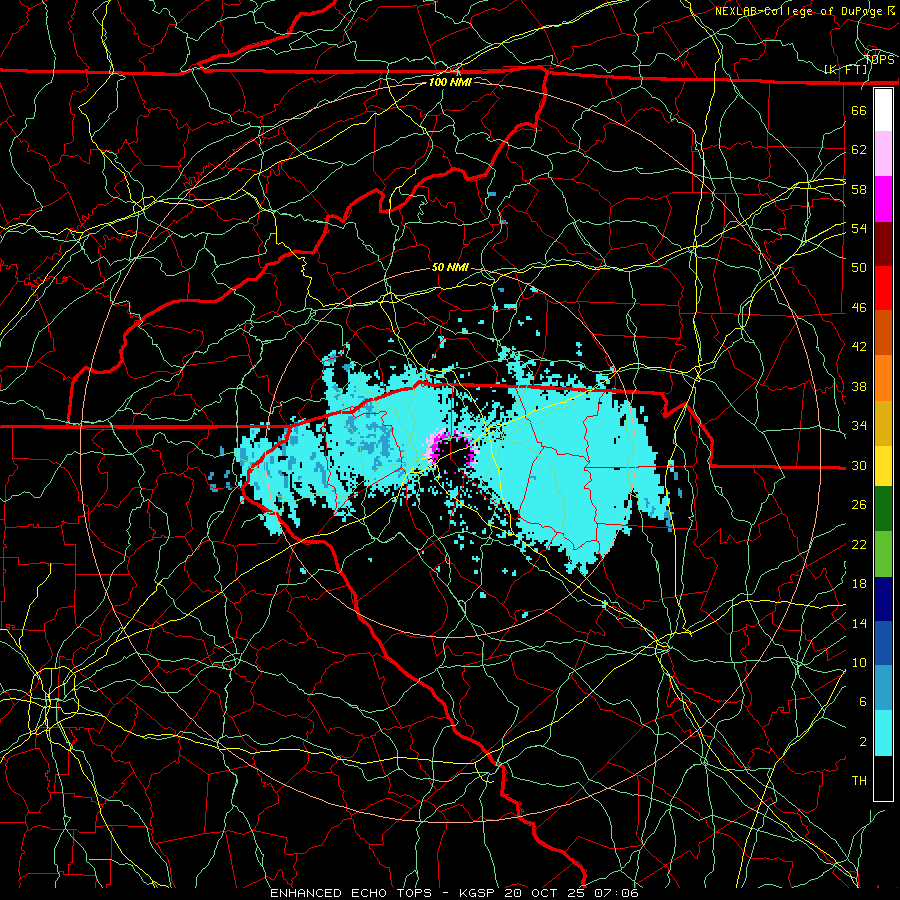Click the light pink legend swatch
The width and height of the screenshot is (900, 900).
(x=883, y=154)
